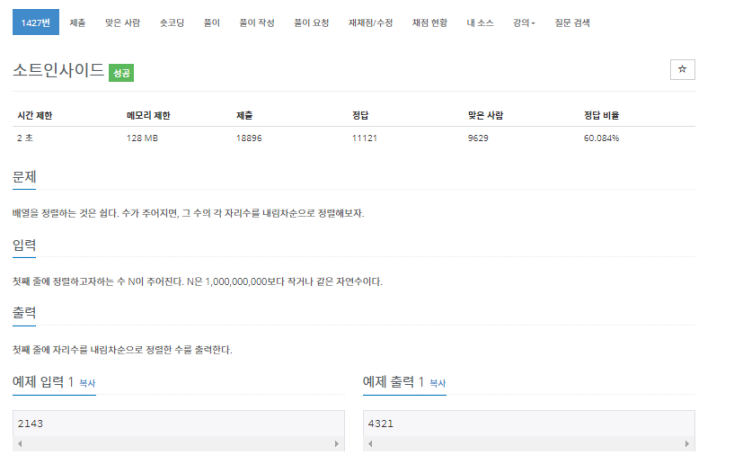
Task: Click the solver count 9629
Action: tap(478, 138)
